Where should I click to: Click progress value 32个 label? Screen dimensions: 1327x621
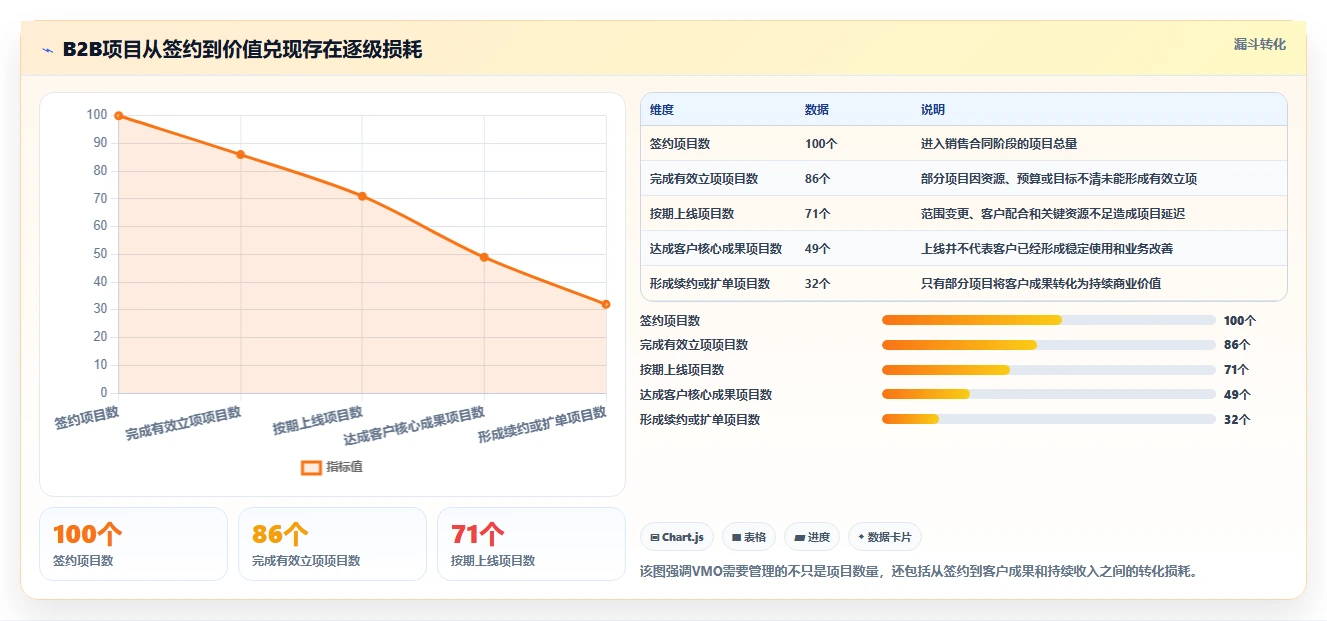tap(1237, 420)
